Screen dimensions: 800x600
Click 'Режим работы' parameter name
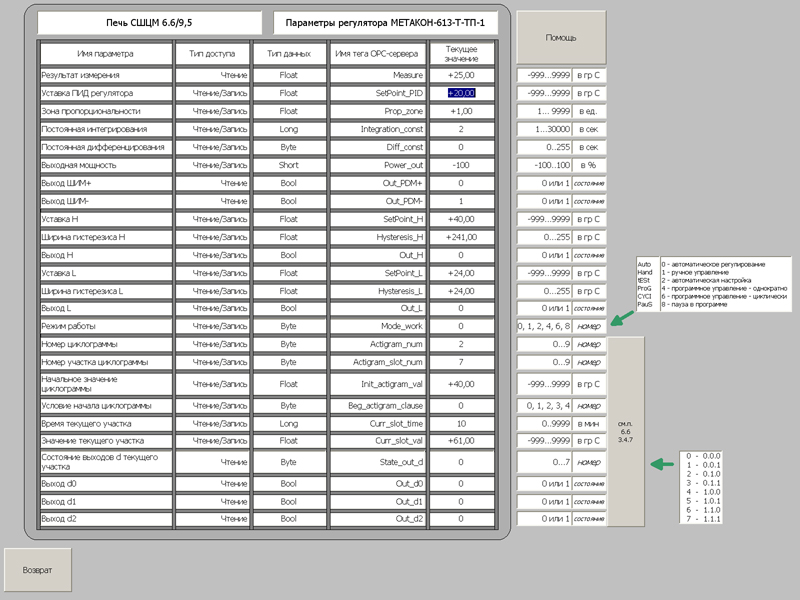click(106, 326)
